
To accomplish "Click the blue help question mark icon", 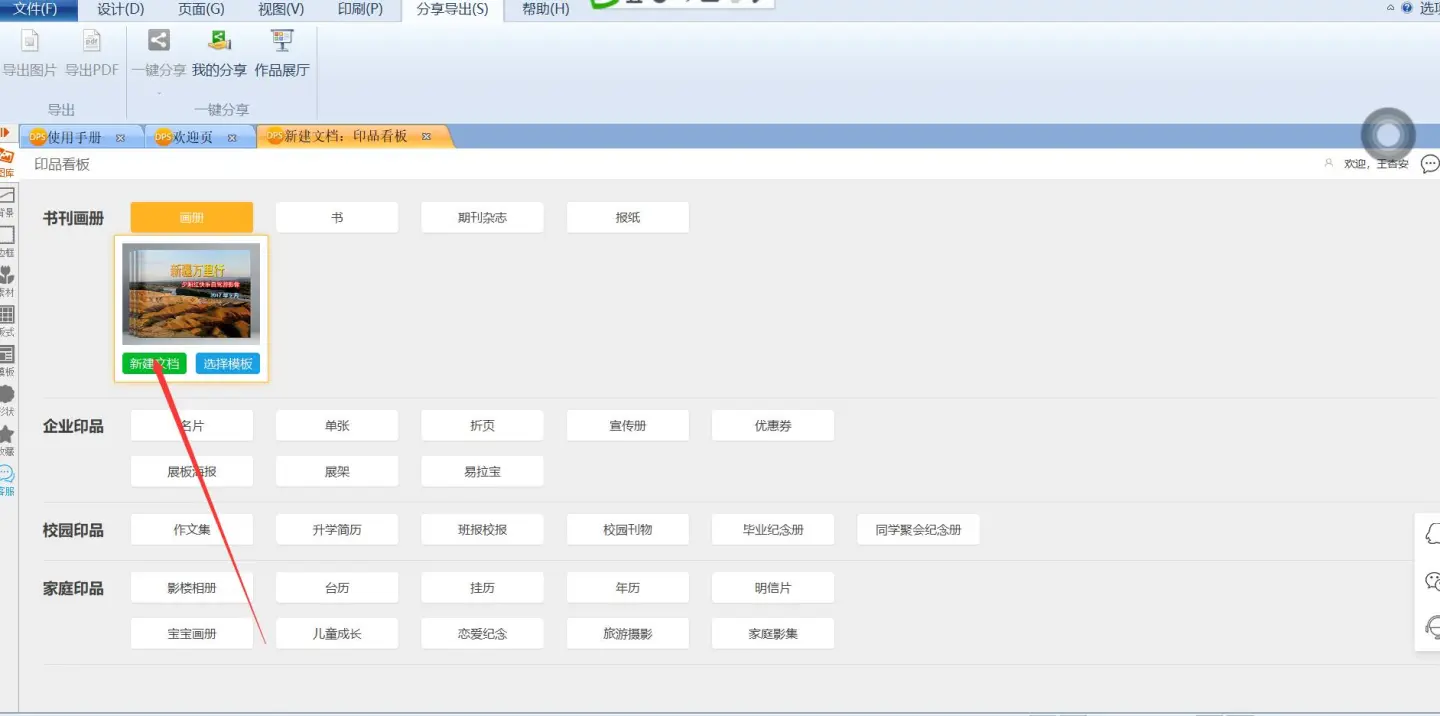I will [1407, 8].
